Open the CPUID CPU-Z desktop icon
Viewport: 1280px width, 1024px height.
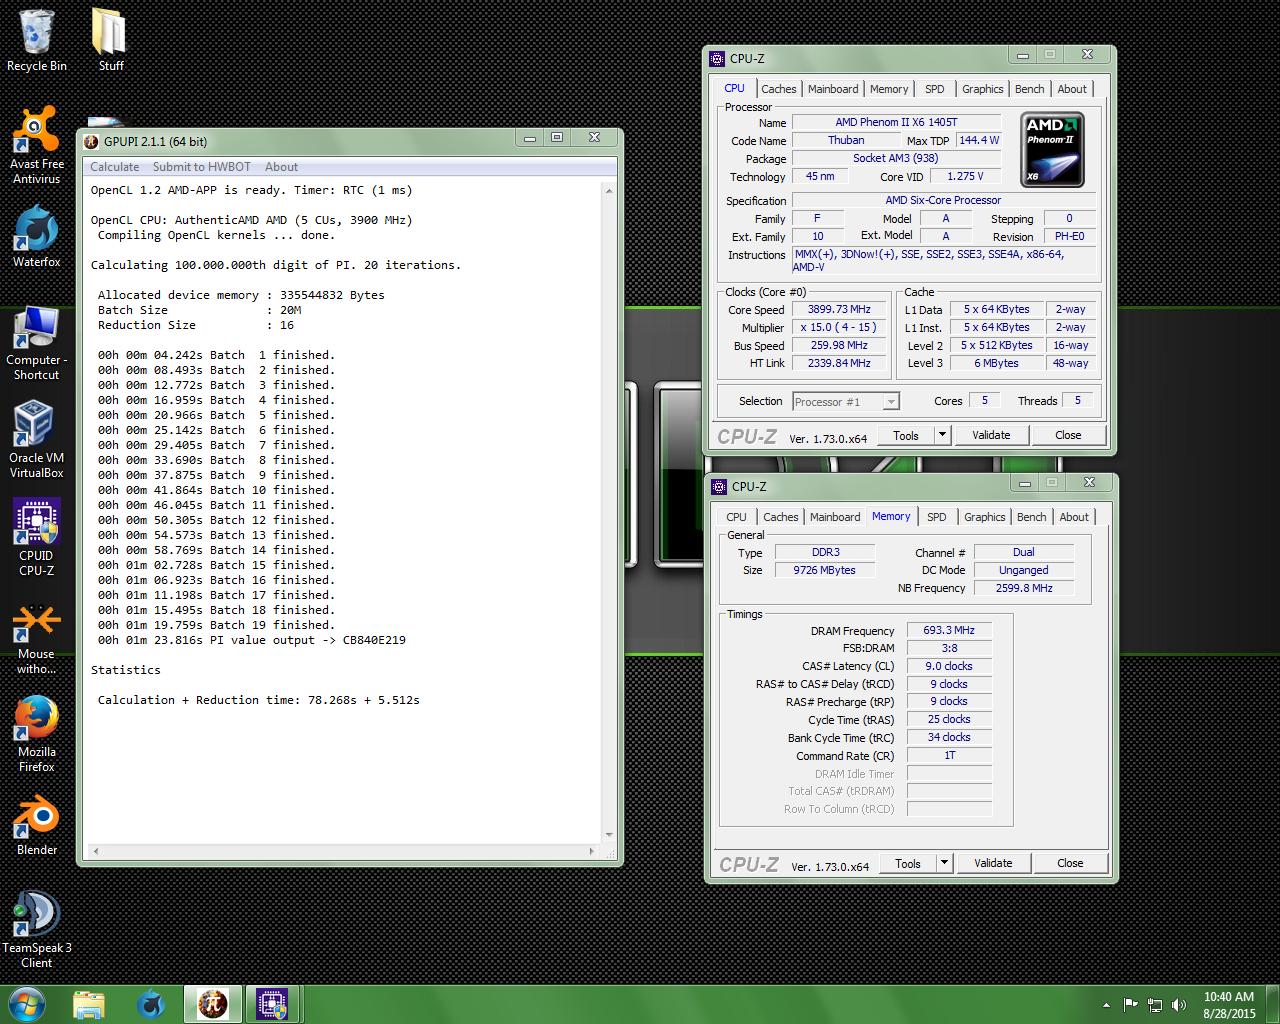pos(37,538)
